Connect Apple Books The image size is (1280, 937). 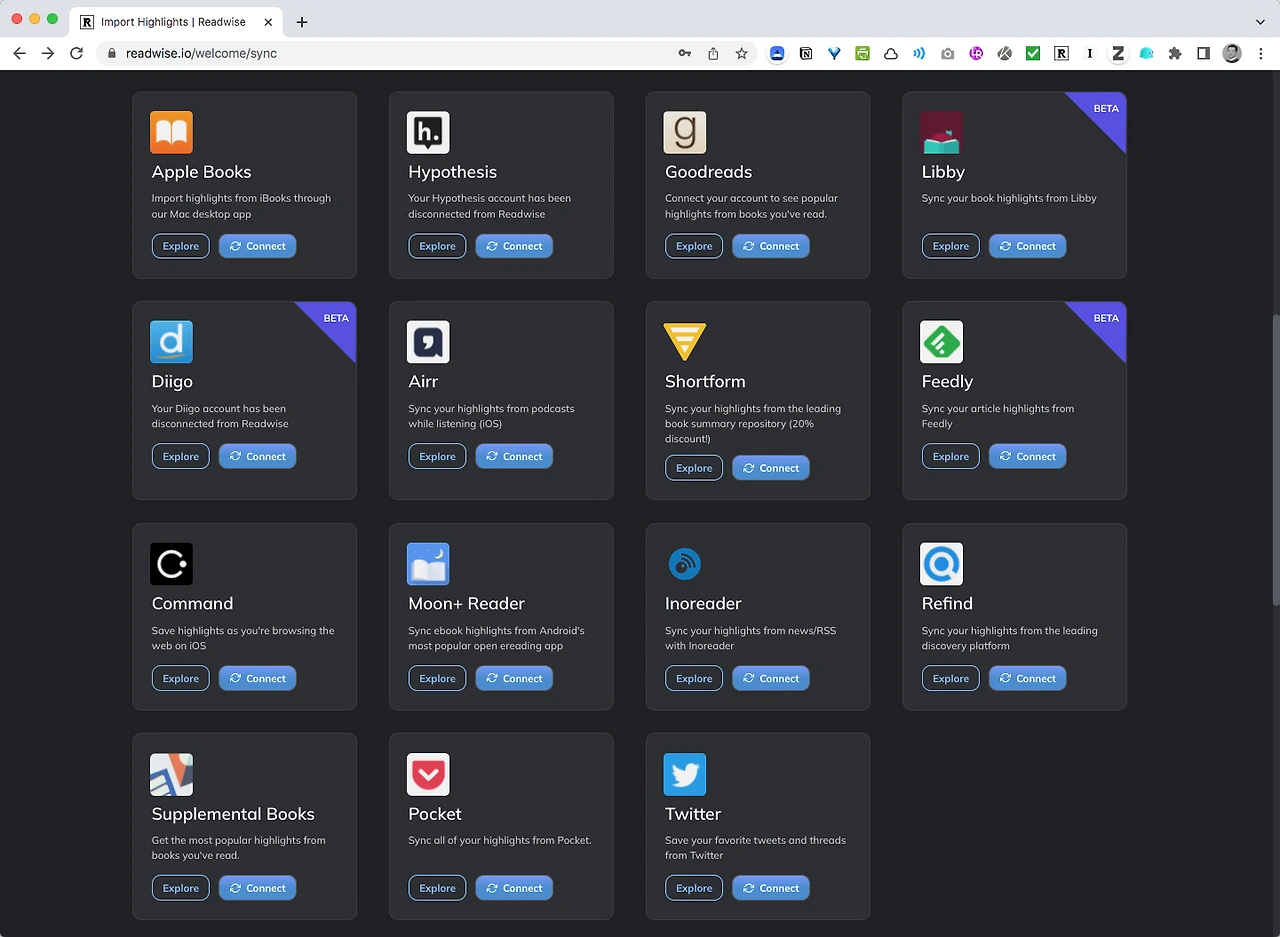tap(258, 246)
